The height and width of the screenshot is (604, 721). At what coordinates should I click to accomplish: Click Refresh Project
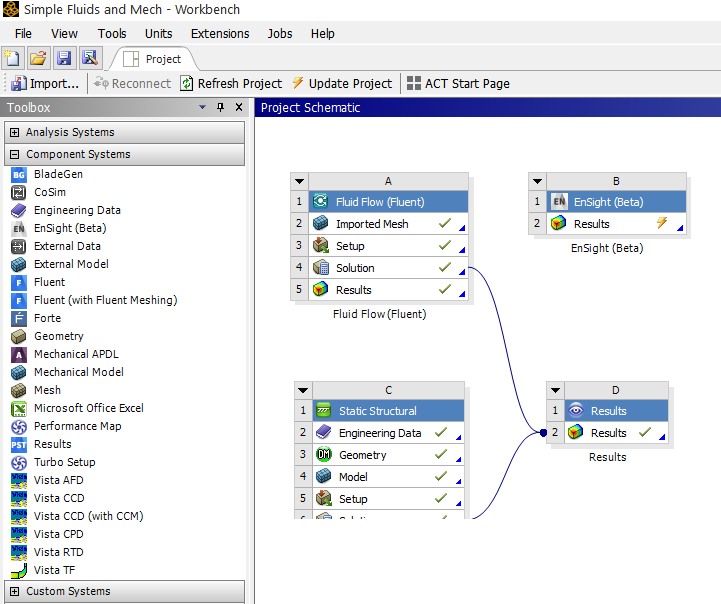tap(231, 84)
